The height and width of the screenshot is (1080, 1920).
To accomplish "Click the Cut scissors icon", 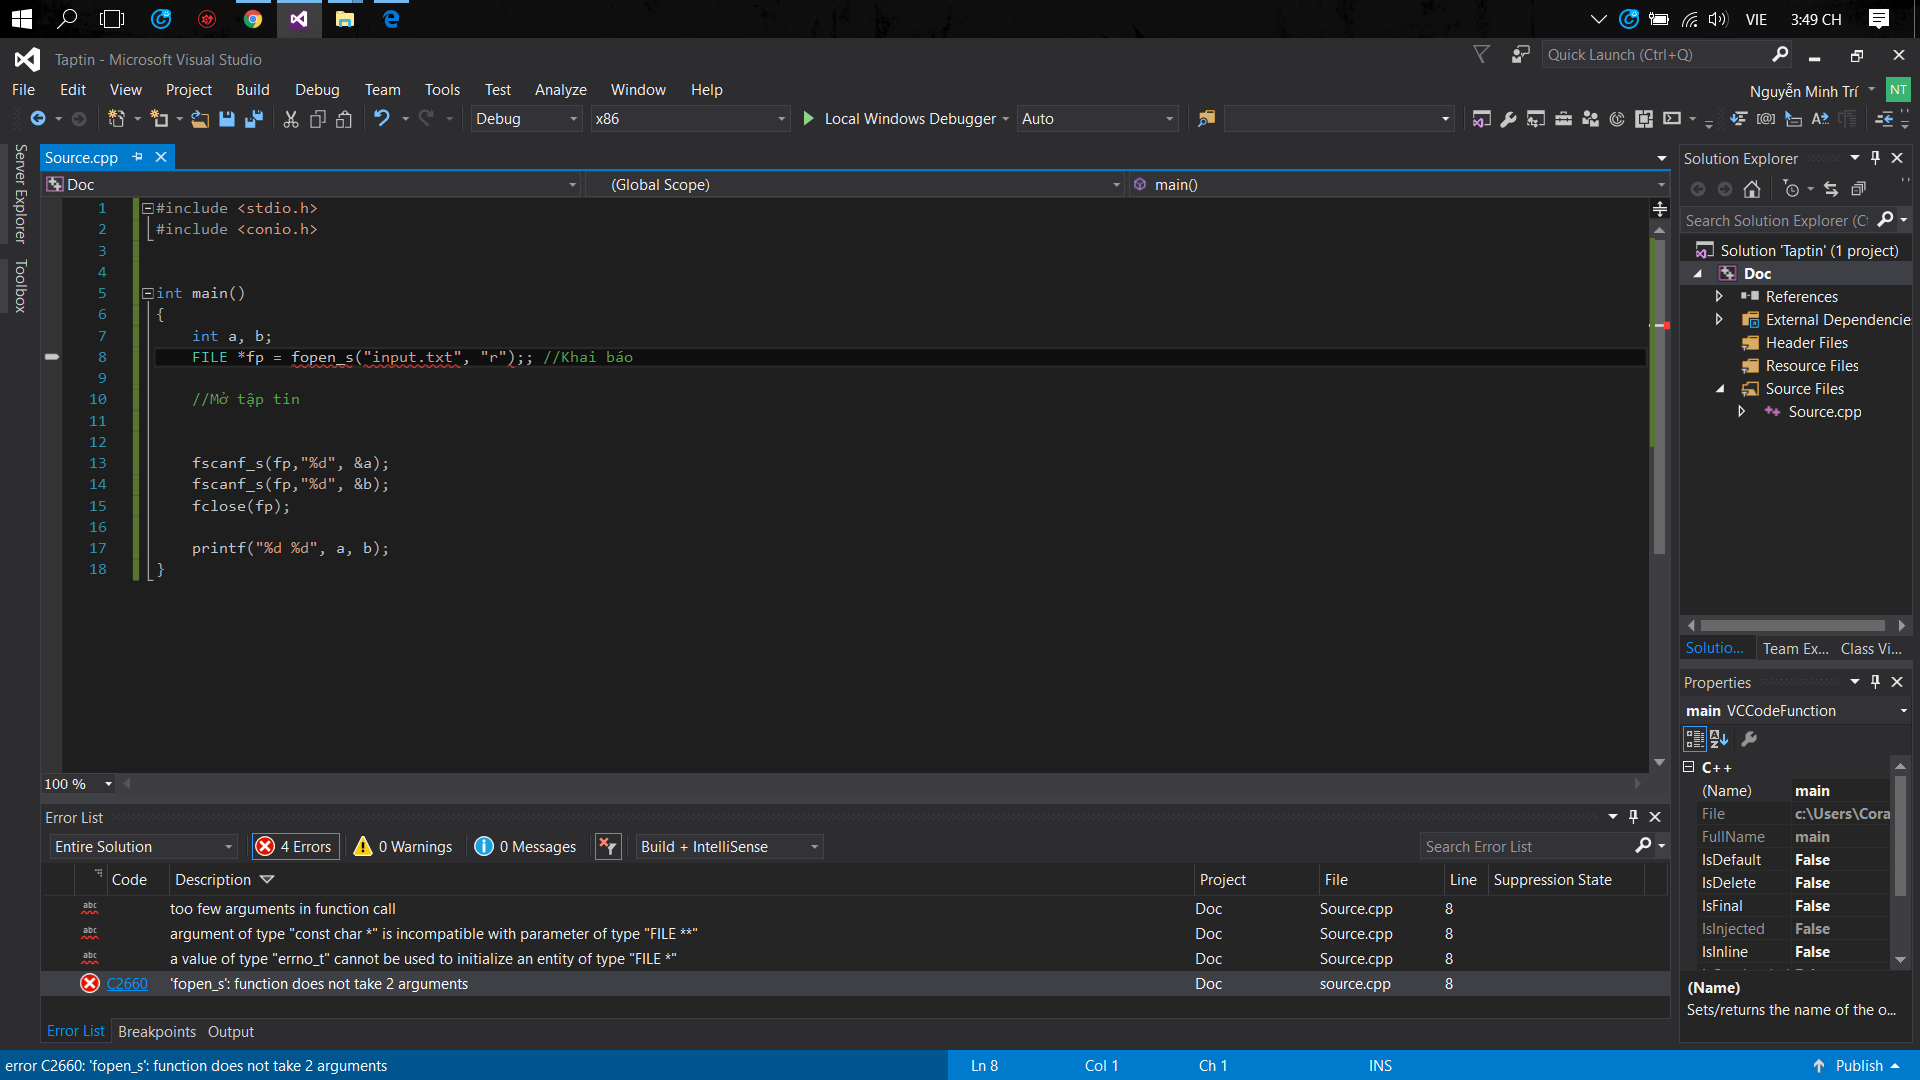I will (290, 119).
